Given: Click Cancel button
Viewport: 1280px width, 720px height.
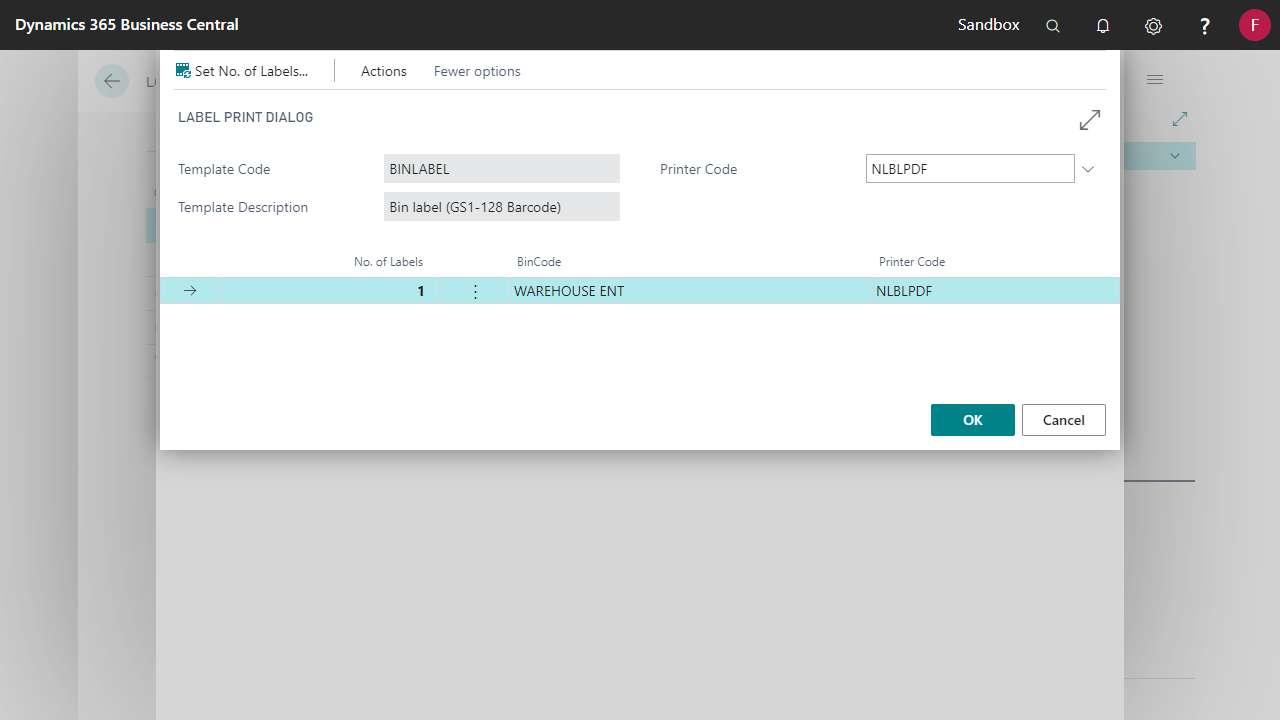Looking at the screenshot, I should click(1064, 420).
